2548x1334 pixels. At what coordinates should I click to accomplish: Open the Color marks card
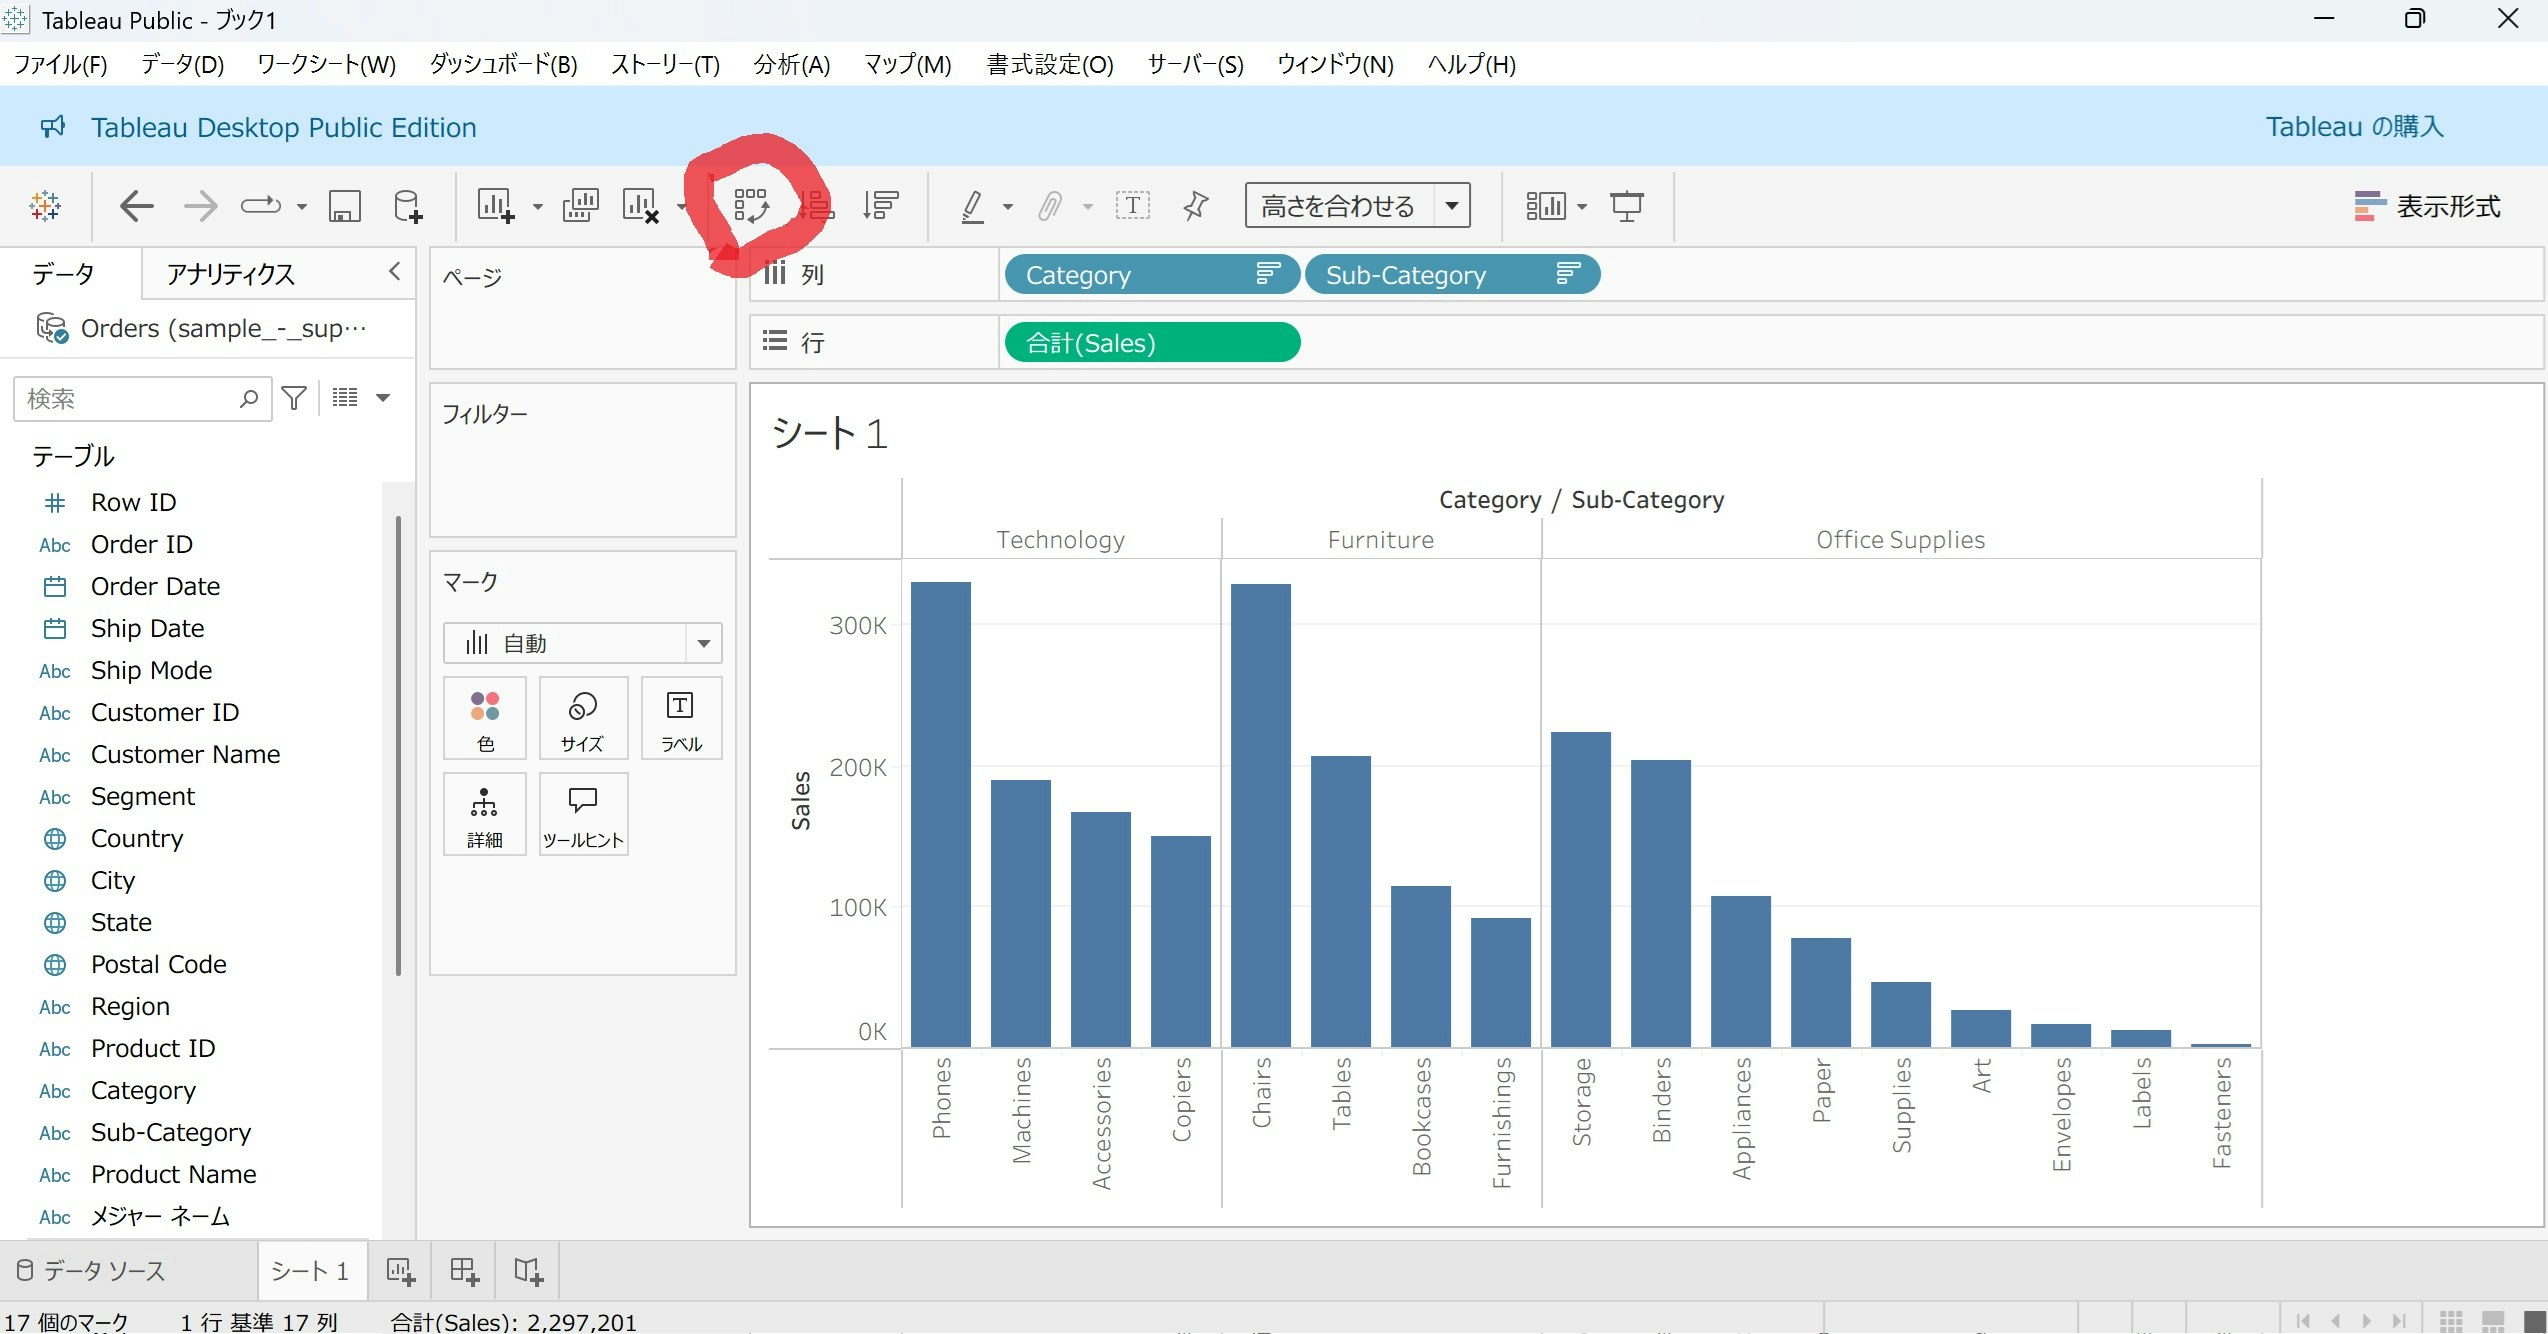coord(485,718)
